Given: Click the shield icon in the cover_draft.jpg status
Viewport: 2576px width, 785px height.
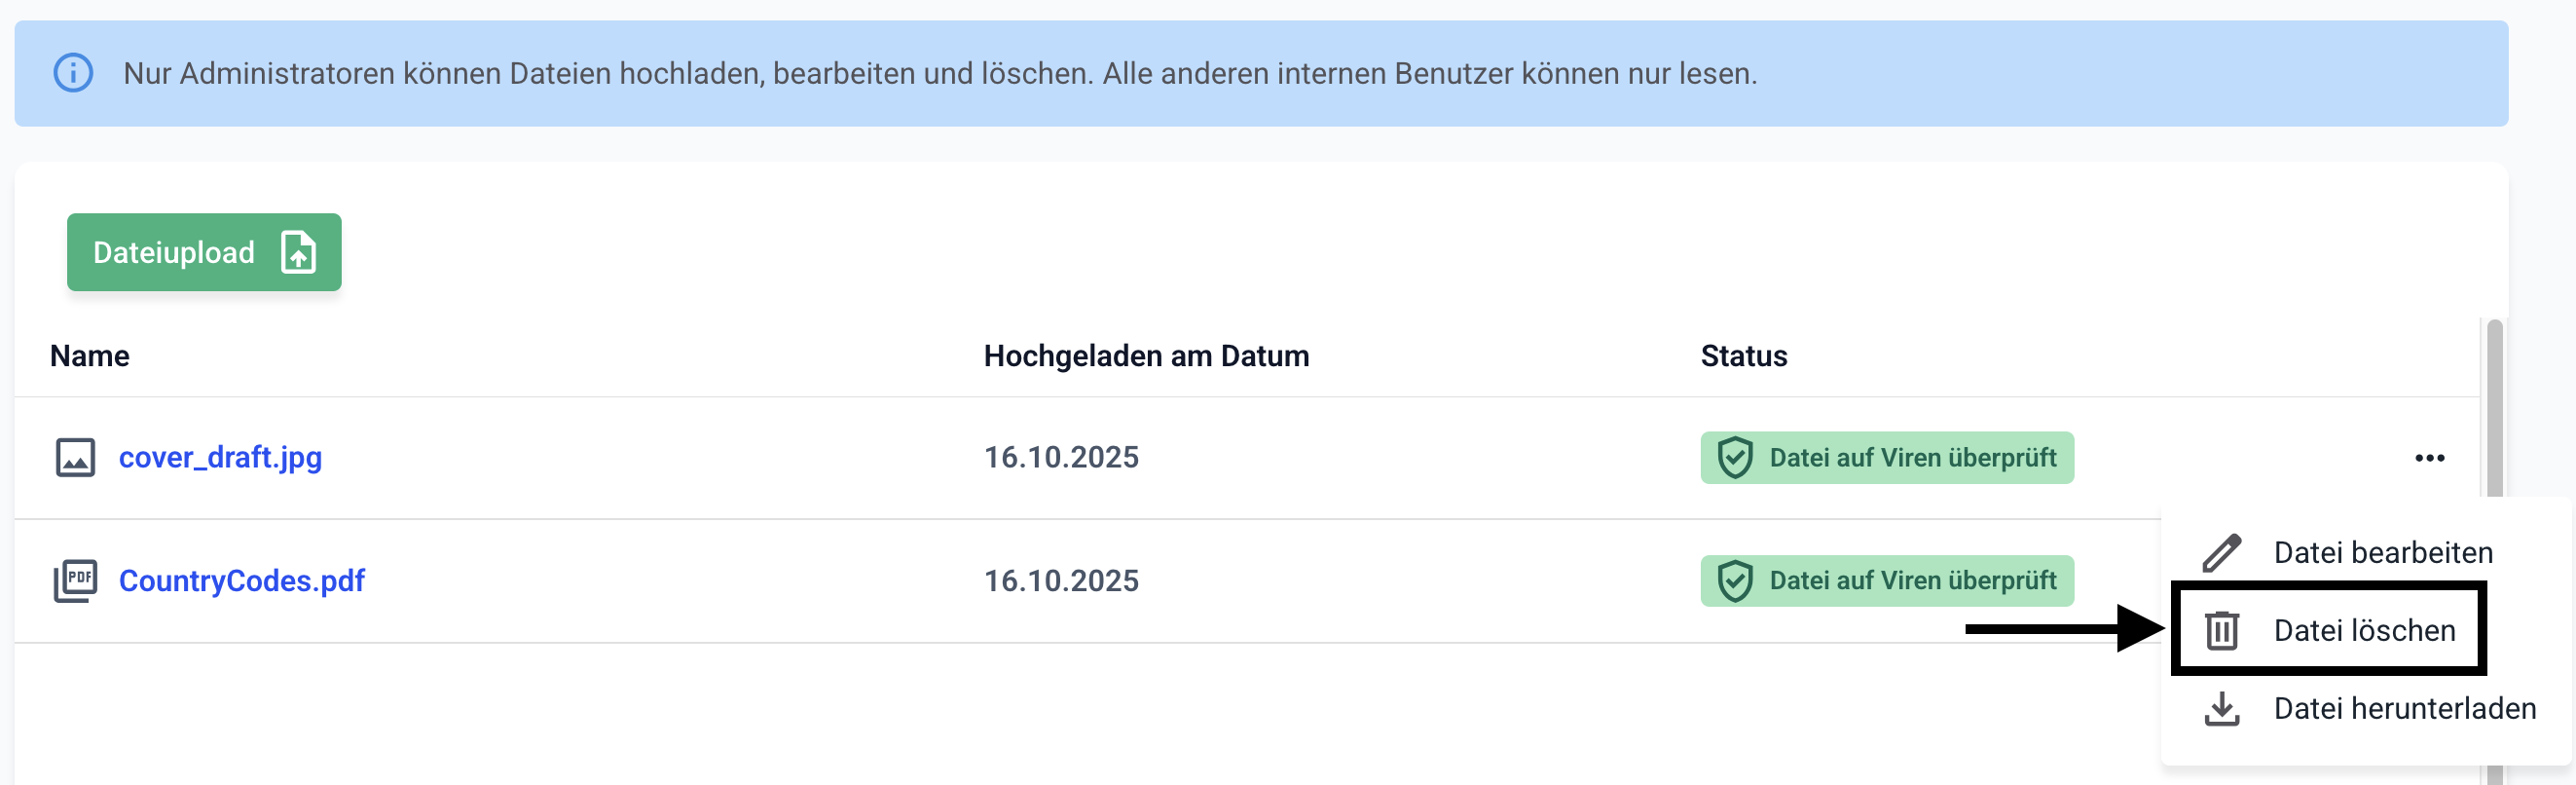Looking at the screenshot, I should (x=1735, y=458).
